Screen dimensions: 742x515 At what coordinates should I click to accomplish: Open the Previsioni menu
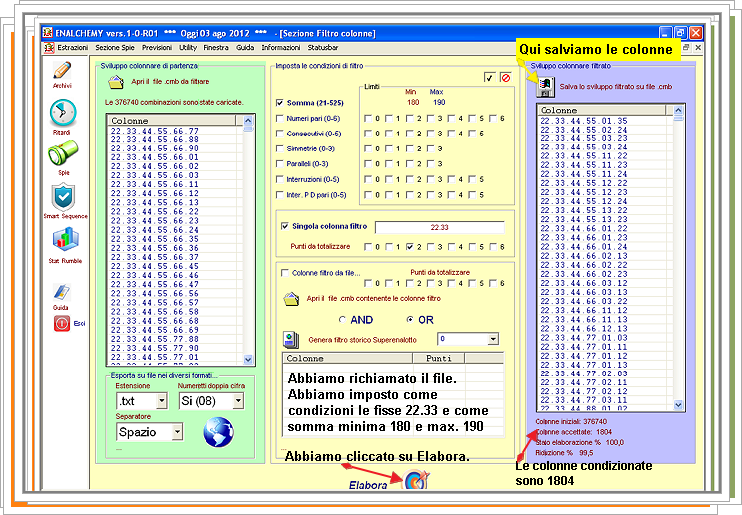coord(157,48)
